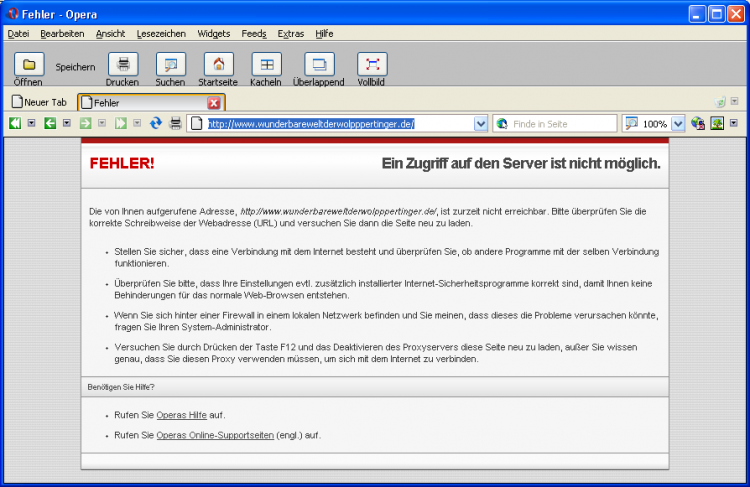Click the rewind navigation arrow icon

pyautogui.click(x=15, y=123)
